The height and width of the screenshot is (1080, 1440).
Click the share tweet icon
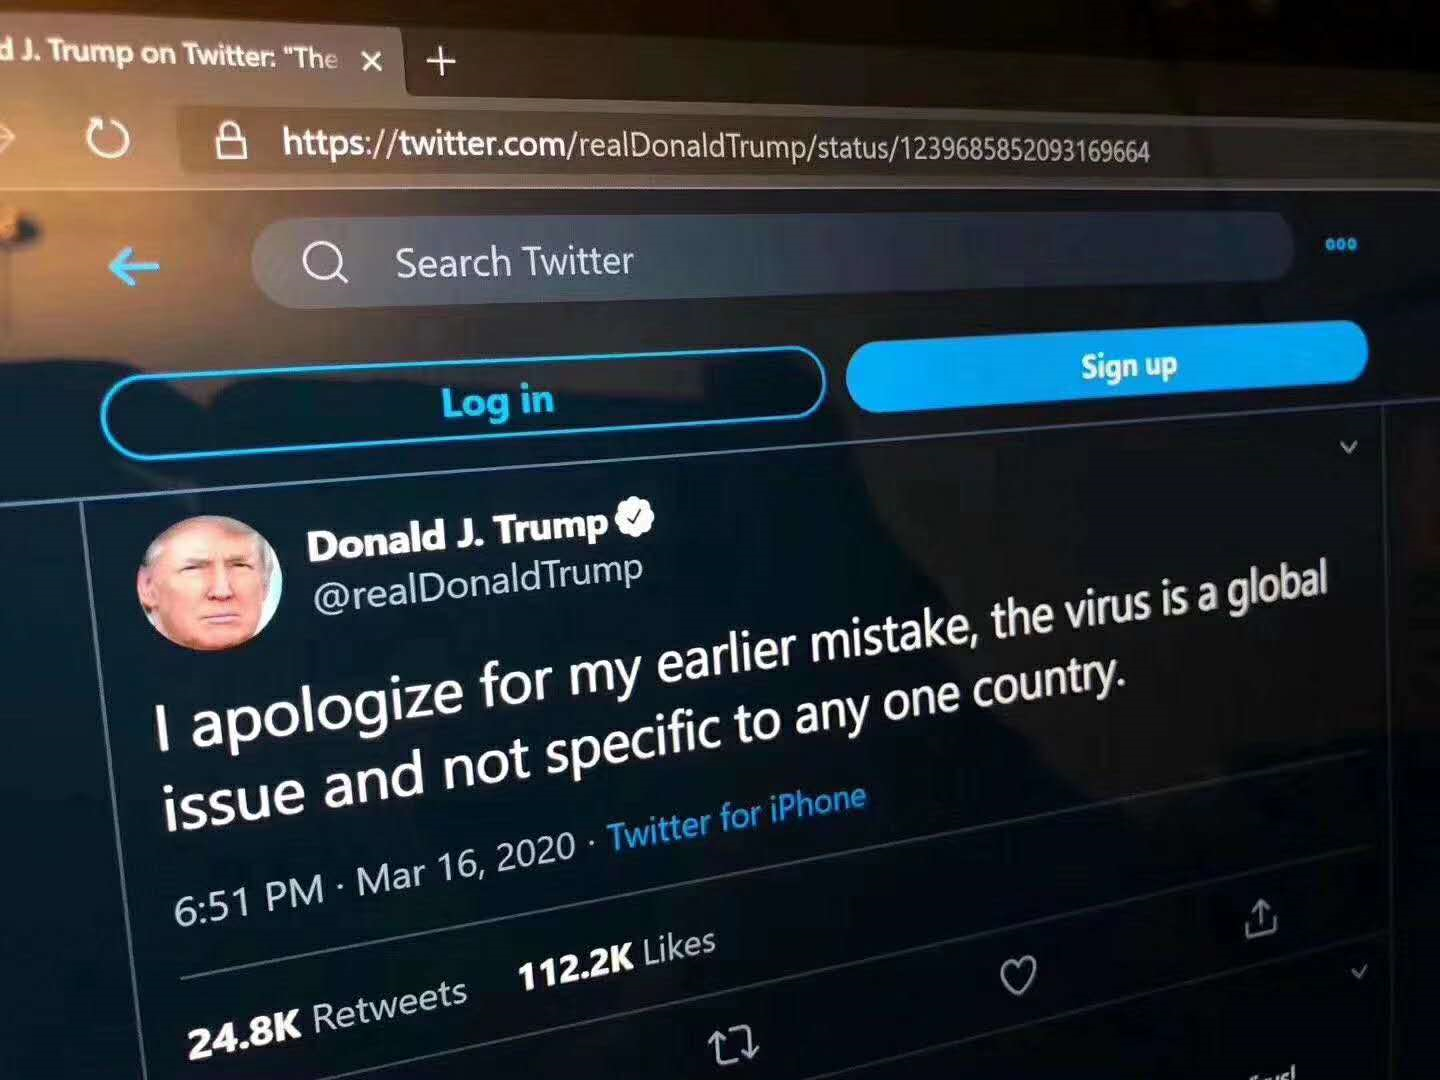pos(1261,918)
